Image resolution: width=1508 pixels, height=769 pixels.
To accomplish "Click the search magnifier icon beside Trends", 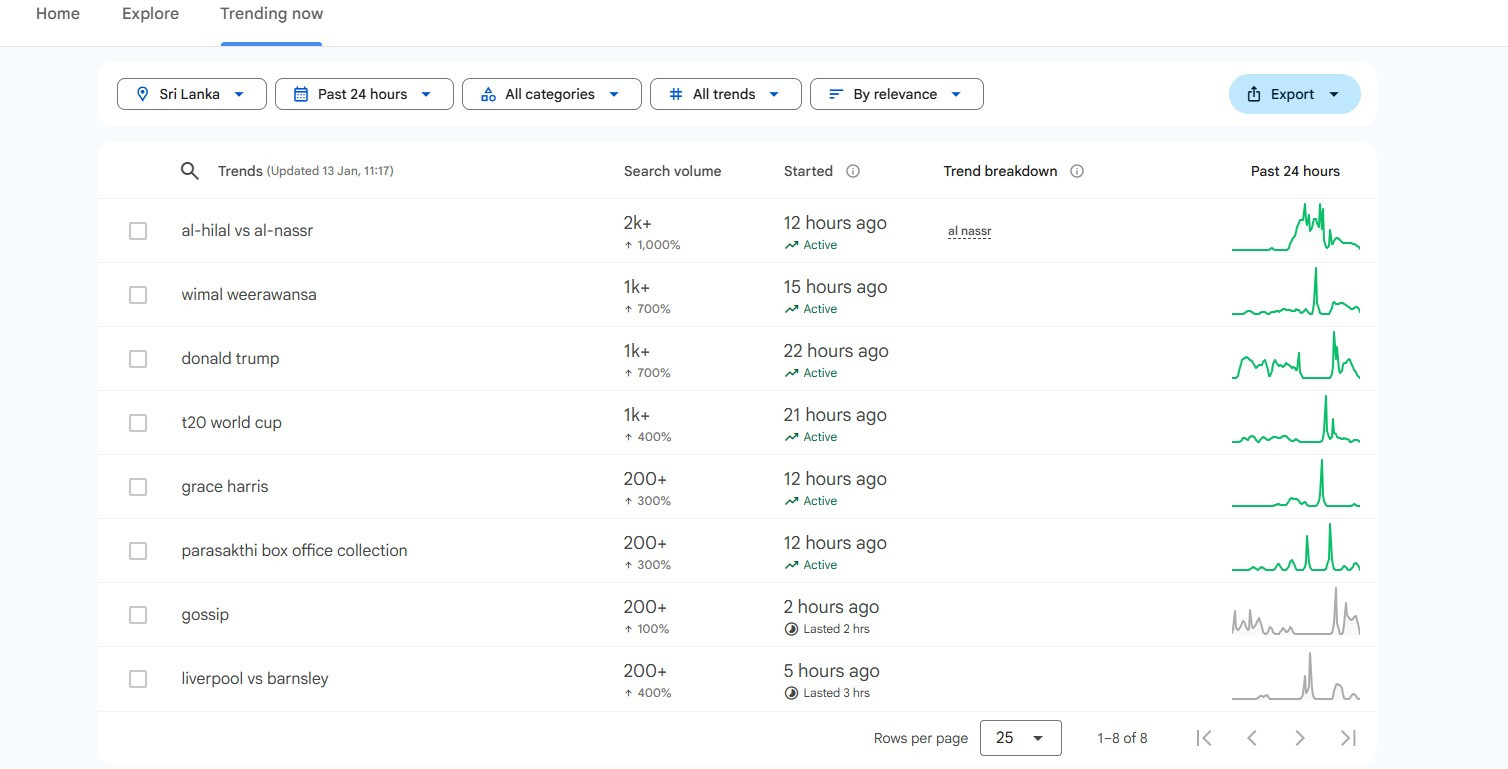I will click(x=189, y=171).
